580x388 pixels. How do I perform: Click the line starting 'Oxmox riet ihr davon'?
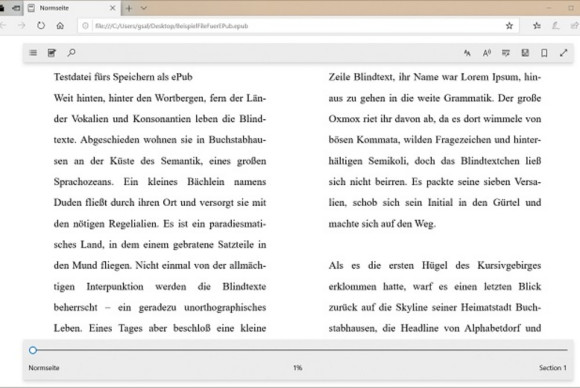pos(435,119)
